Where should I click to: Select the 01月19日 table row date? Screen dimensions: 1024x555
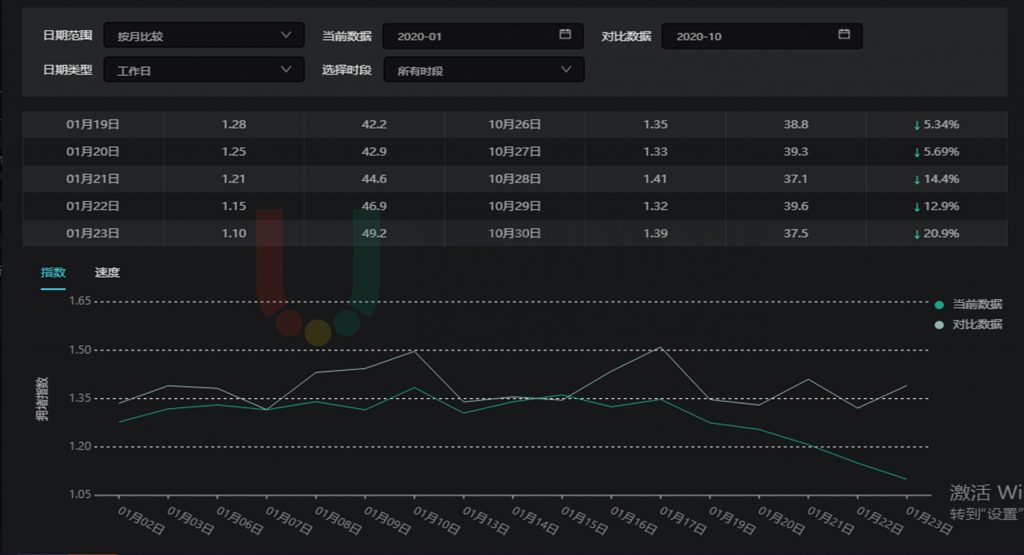pos(93,125)
